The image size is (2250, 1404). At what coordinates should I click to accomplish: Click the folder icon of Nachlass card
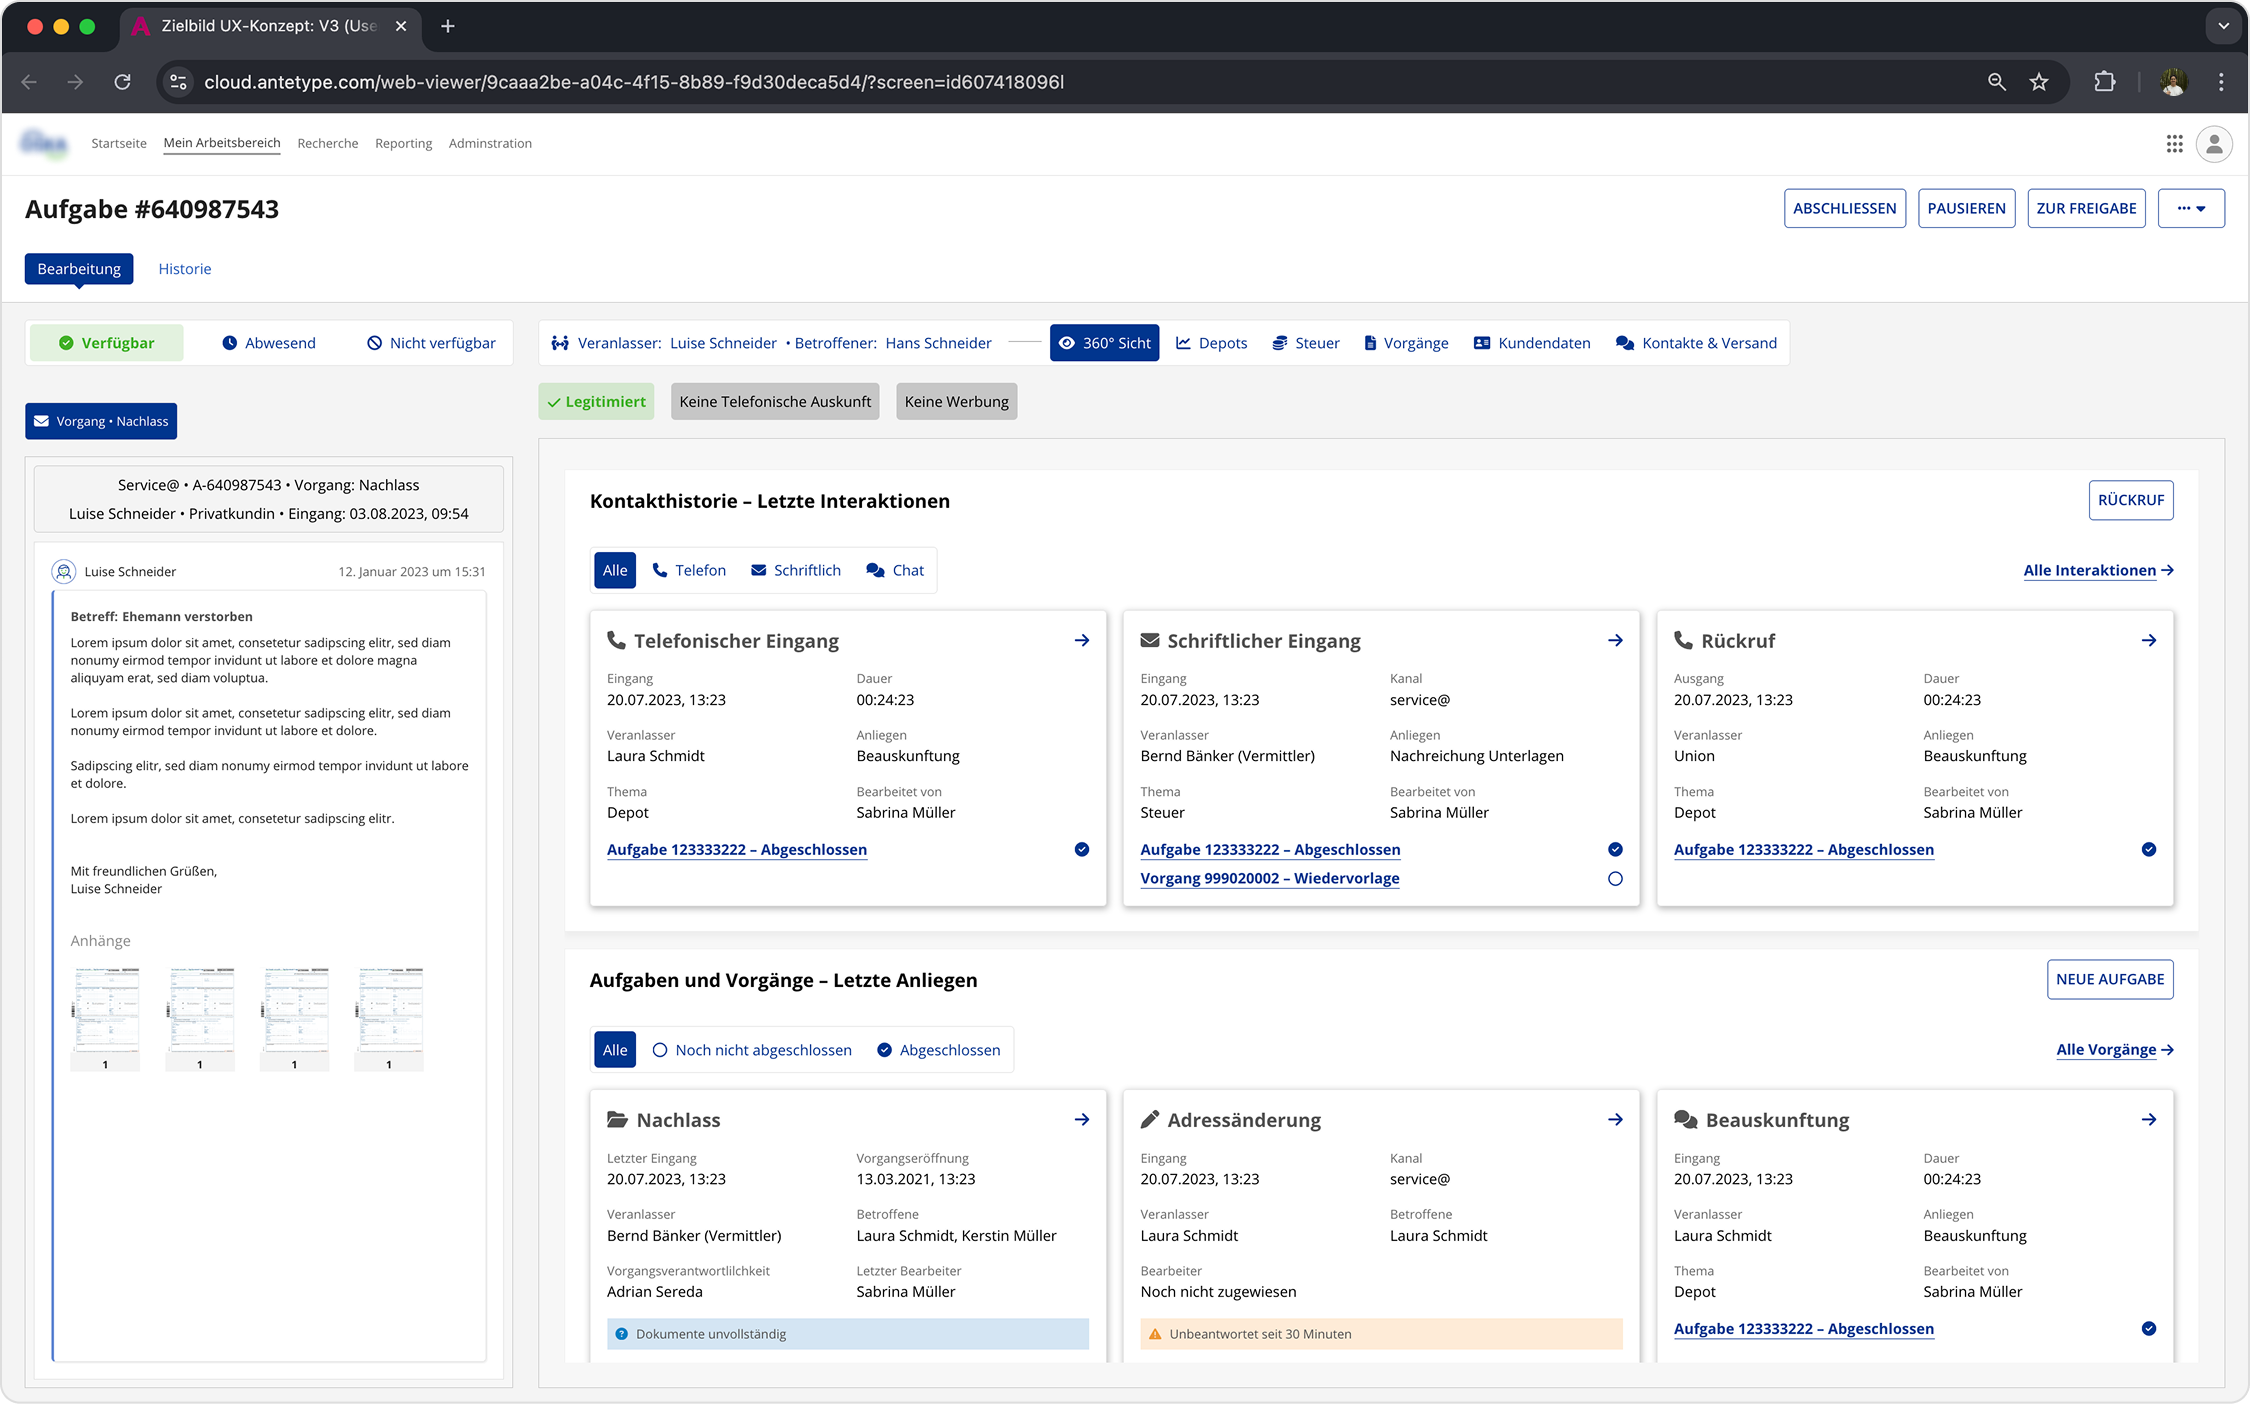coord(618,1119)
